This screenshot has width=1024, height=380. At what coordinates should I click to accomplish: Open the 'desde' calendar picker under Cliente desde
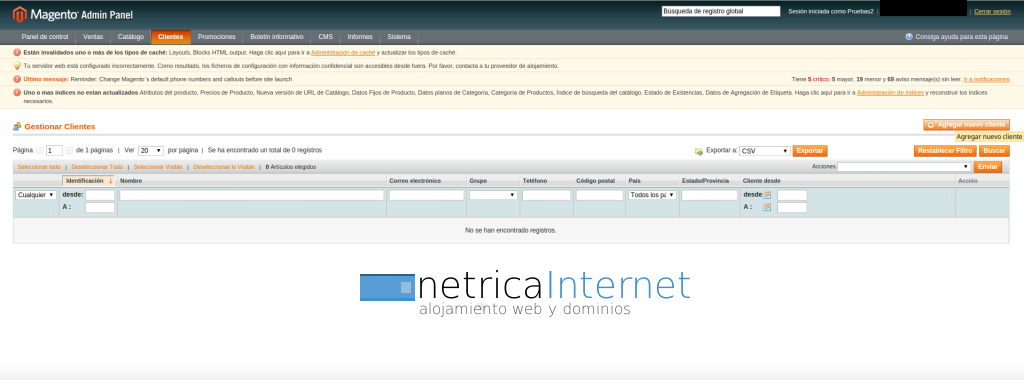click(767, 195)
